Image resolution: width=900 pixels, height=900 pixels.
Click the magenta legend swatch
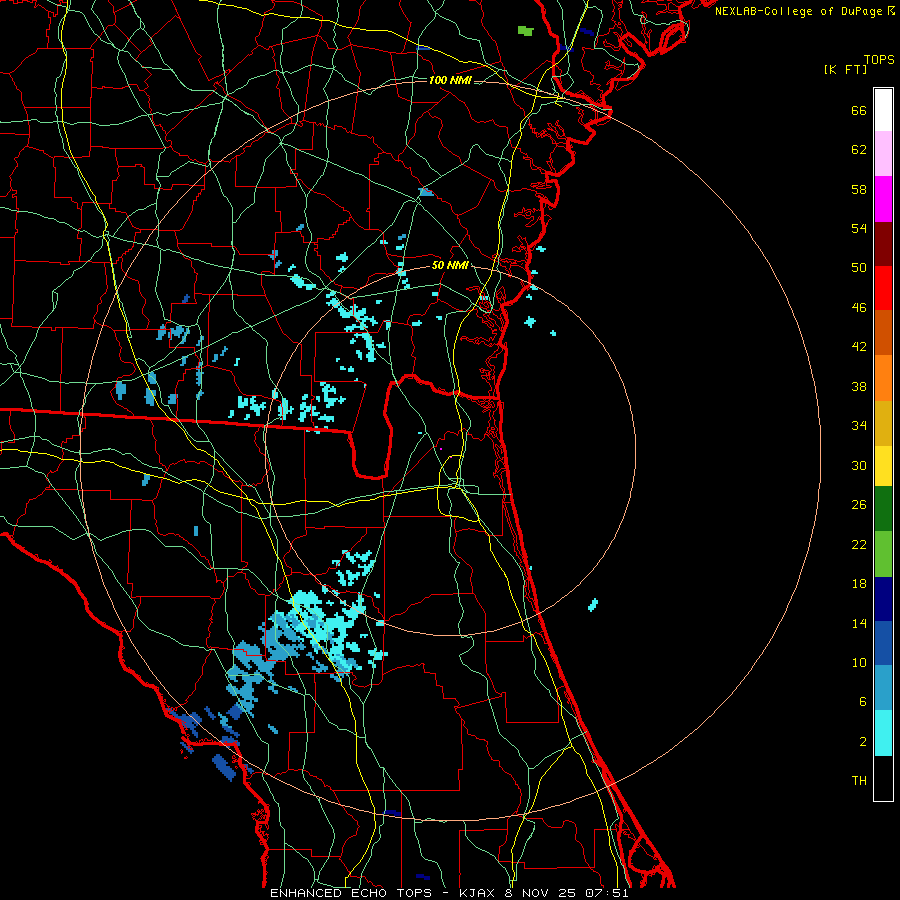(883, 199)
